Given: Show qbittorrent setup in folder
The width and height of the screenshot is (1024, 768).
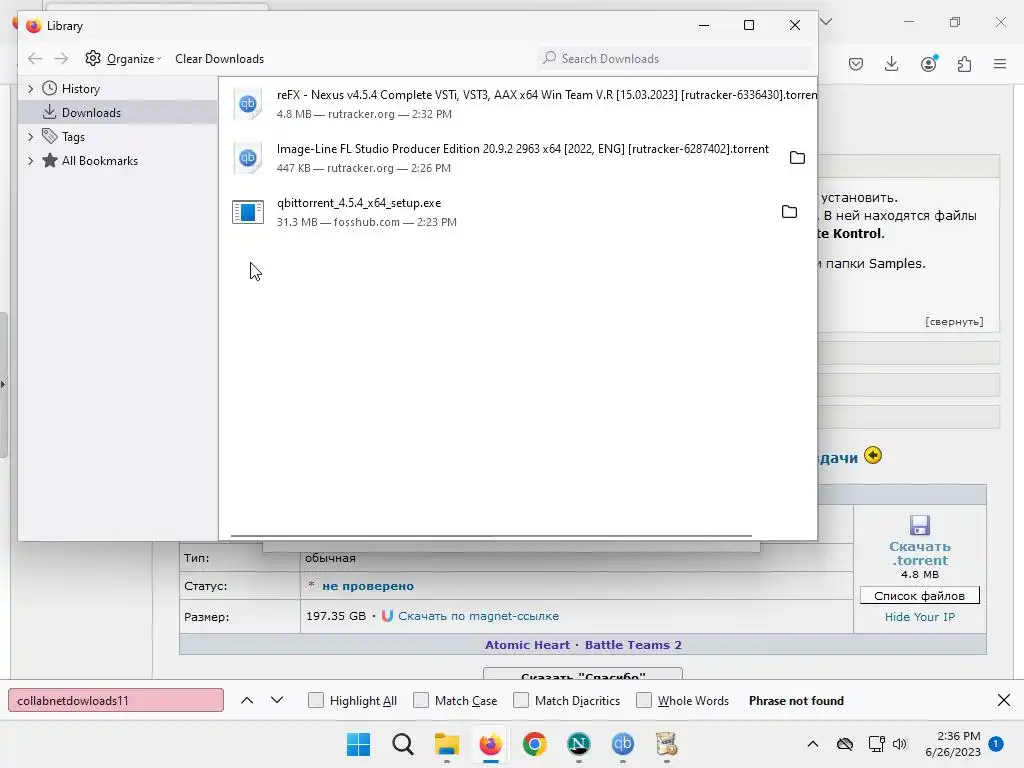Looking at the screenshot, I should [x=790, y=212].
